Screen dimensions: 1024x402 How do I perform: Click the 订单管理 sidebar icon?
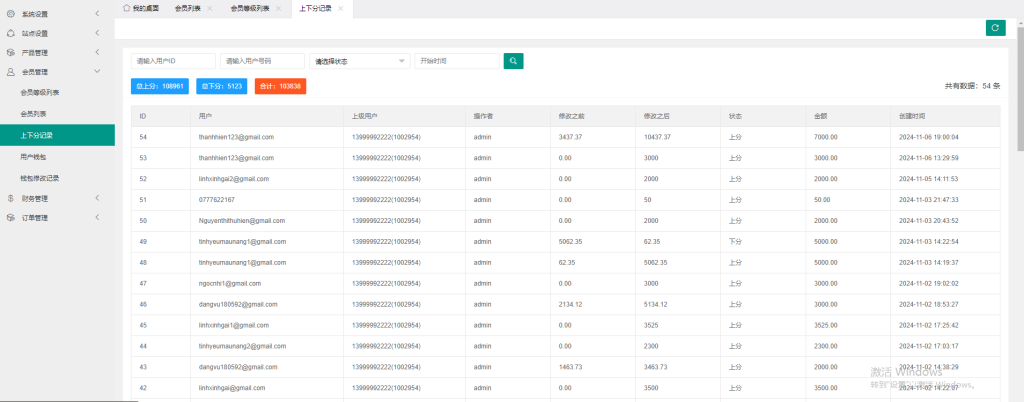pos(10,217)
